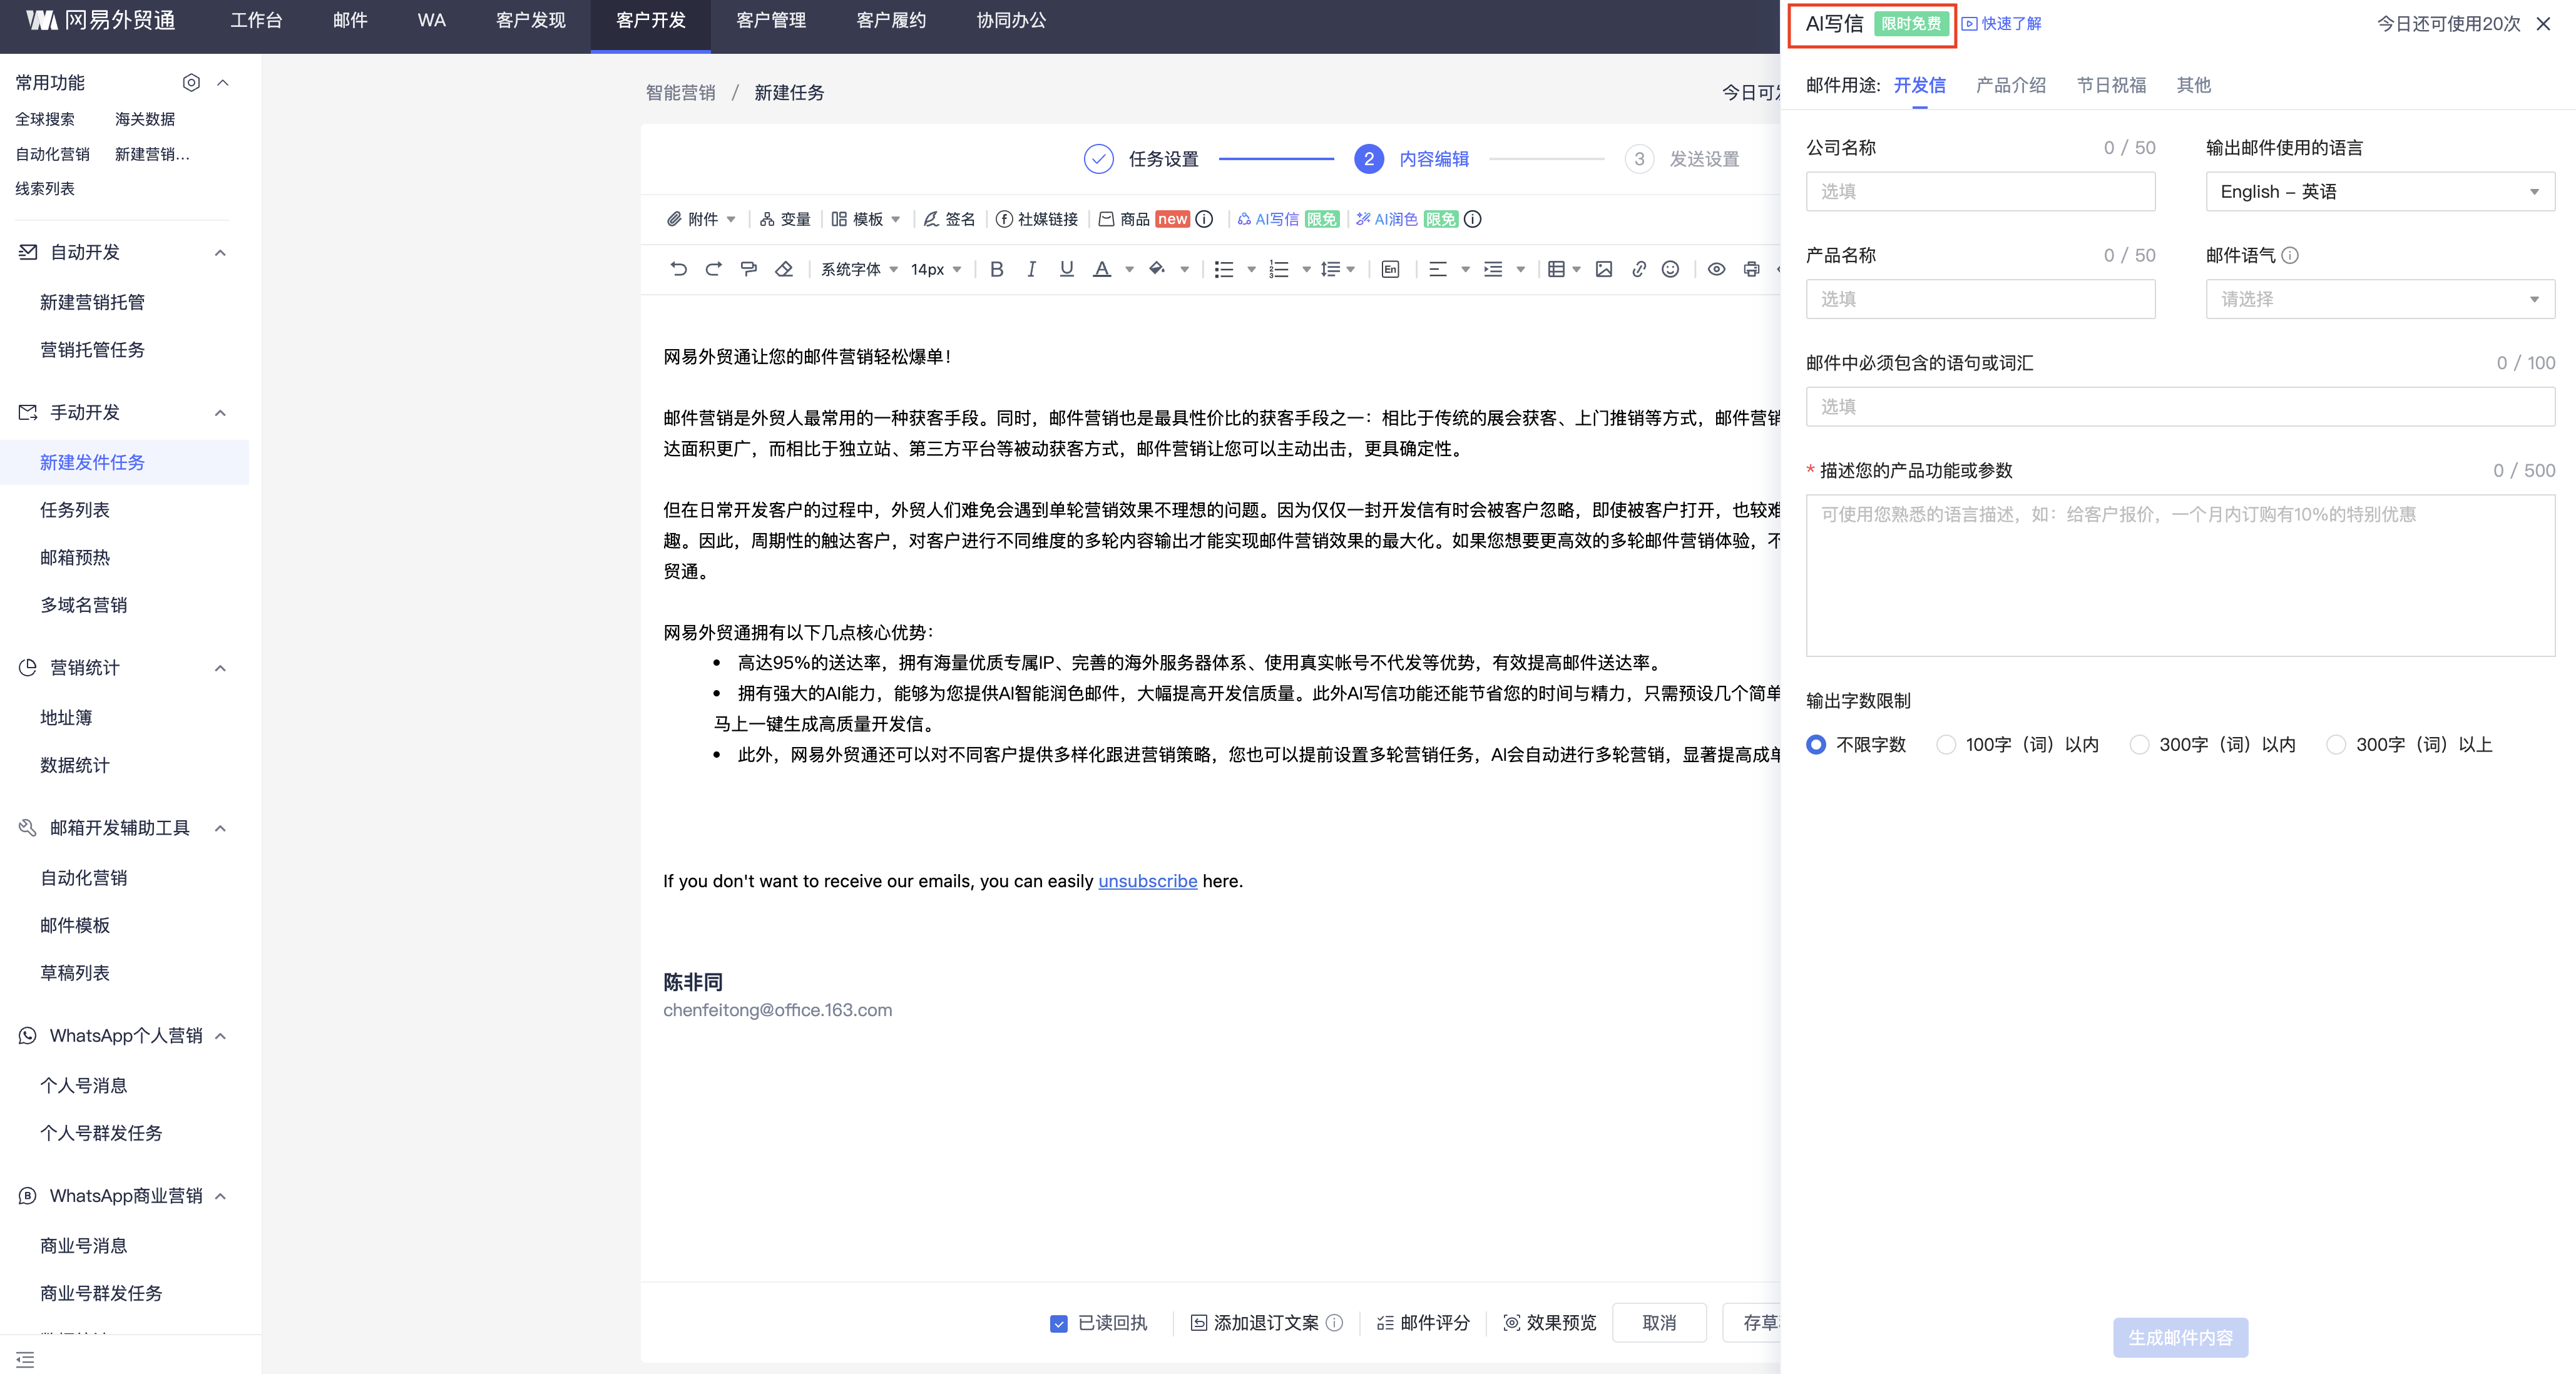Click the 社媒链接 social link tool
This screenshot has height=1374, width=2576.
click(1037, 219)
